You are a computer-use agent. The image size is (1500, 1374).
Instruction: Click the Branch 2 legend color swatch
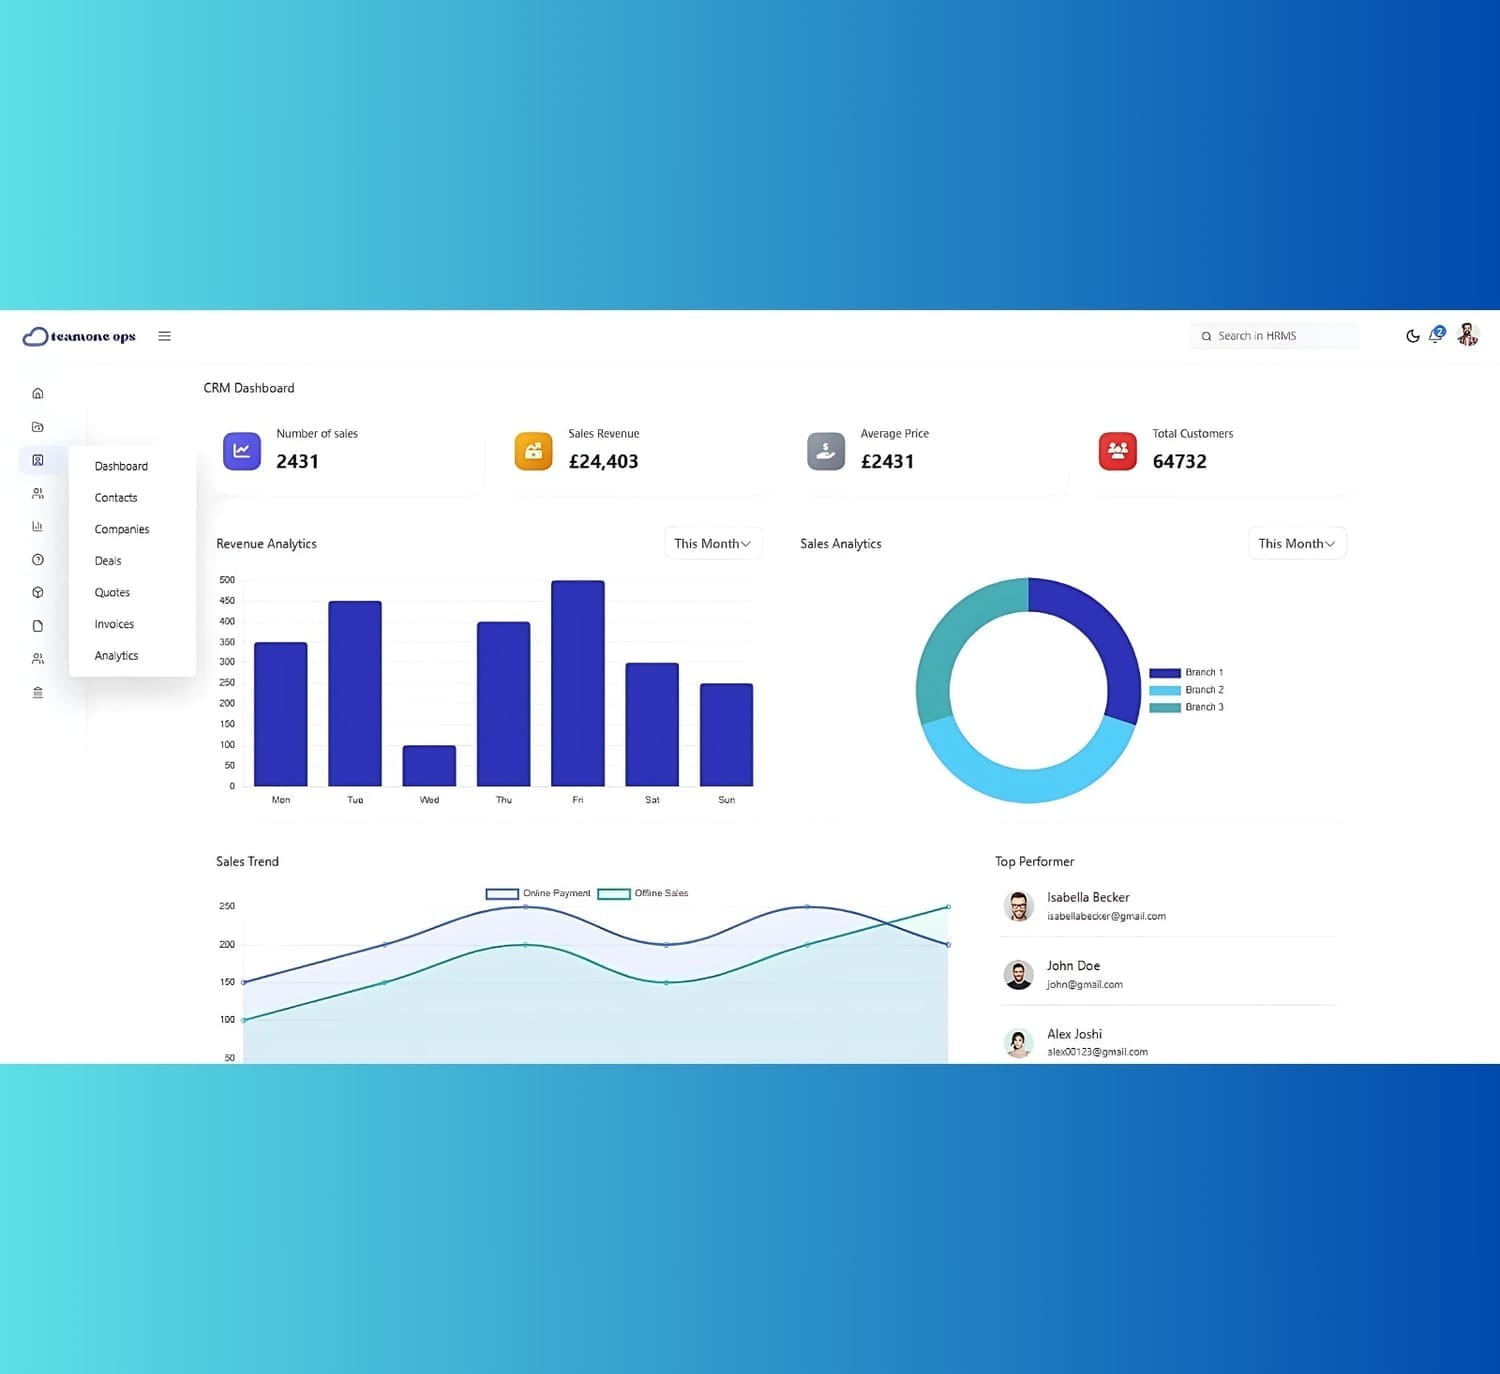(x=1165, y=690)
